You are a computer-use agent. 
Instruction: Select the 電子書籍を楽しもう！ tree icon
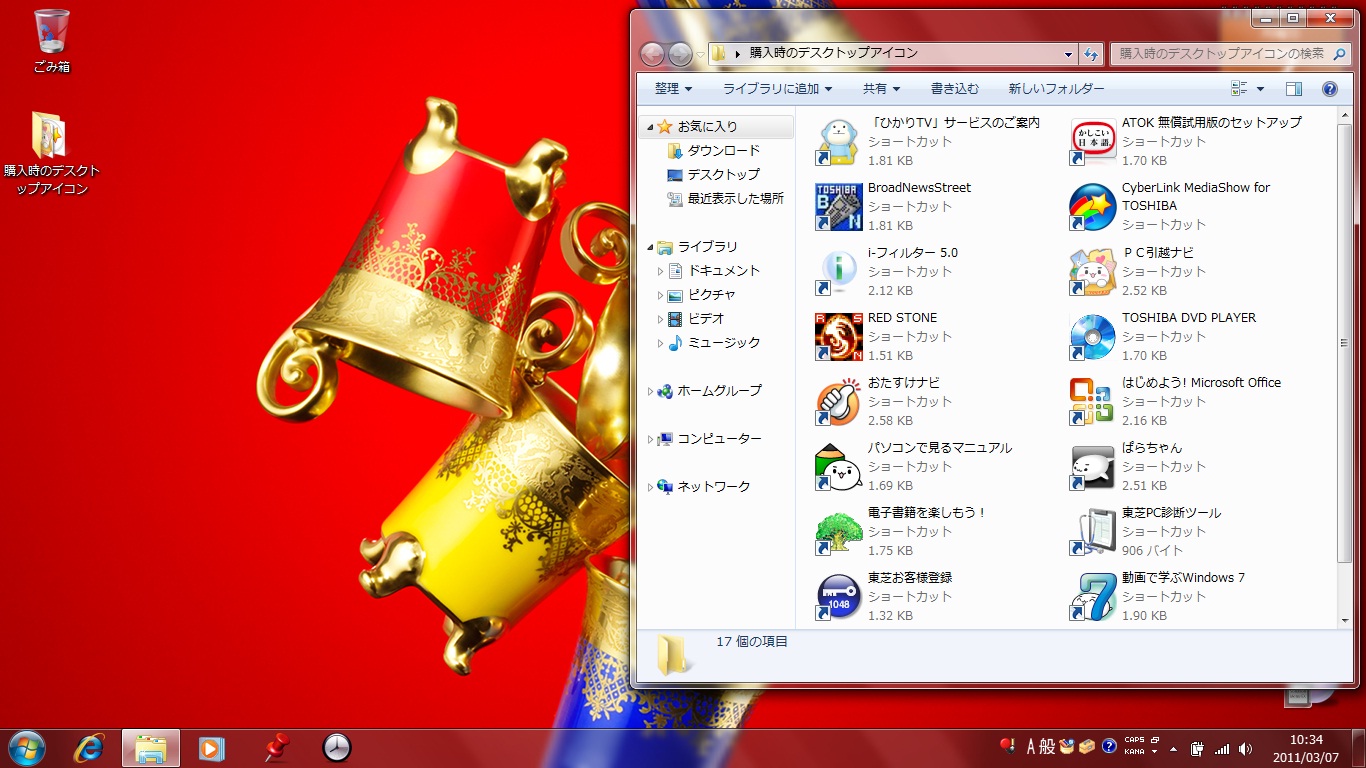pyautogui.click(x=838, y=531)
